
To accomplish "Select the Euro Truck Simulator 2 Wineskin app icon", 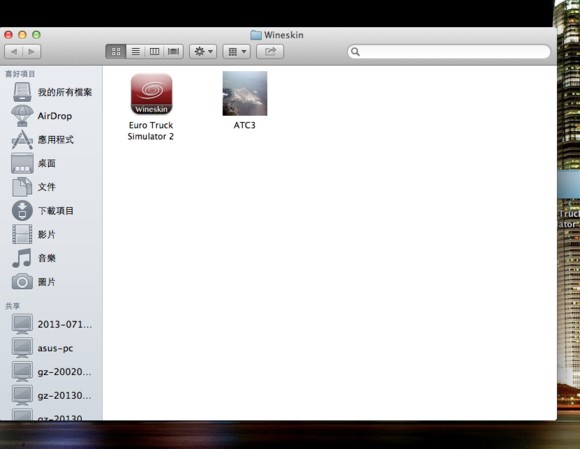I will [151, 94].
